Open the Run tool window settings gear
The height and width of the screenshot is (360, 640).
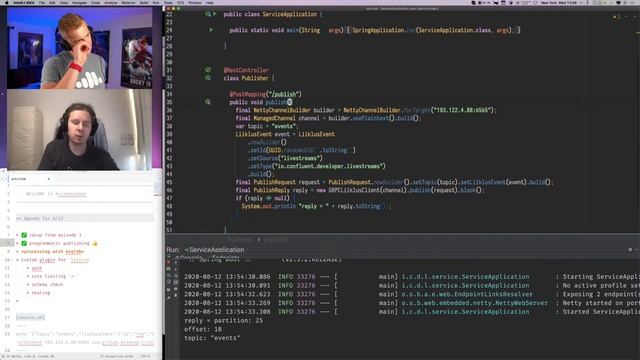[630, 249]
